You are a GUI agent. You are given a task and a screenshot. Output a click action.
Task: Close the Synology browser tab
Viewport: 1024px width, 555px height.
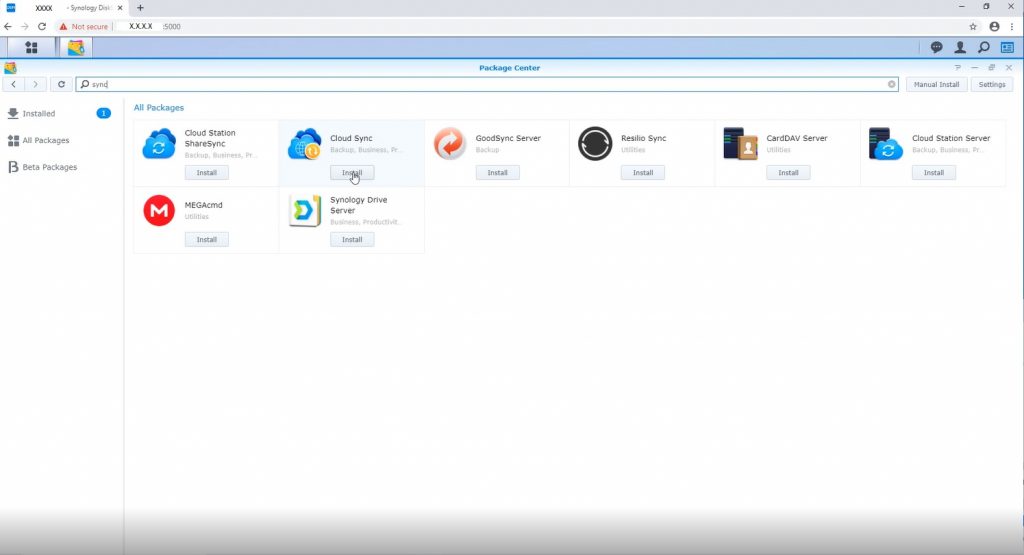120,8
